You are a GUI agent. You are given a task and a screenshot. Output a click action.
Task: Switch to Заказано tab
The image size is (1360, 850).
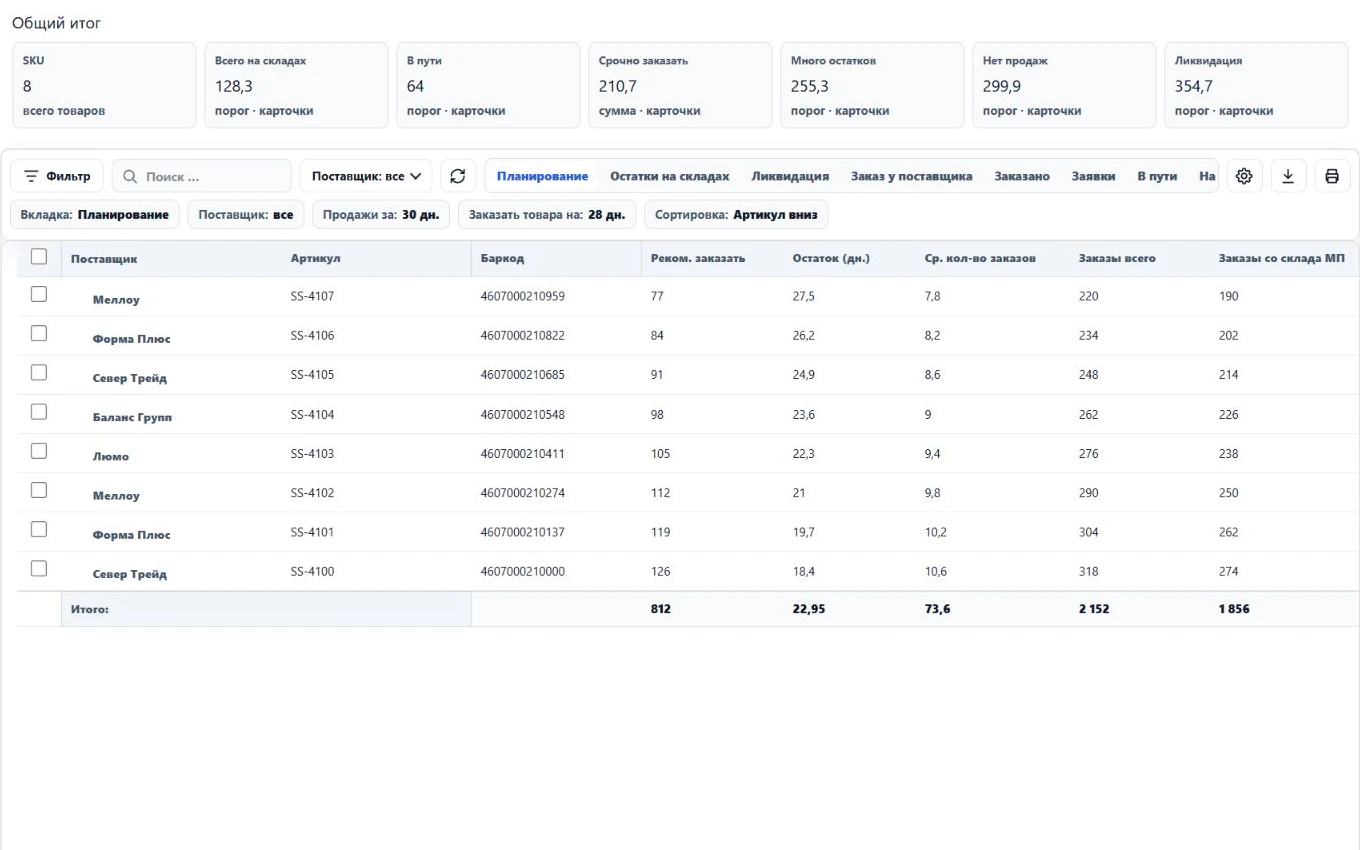1022,176
